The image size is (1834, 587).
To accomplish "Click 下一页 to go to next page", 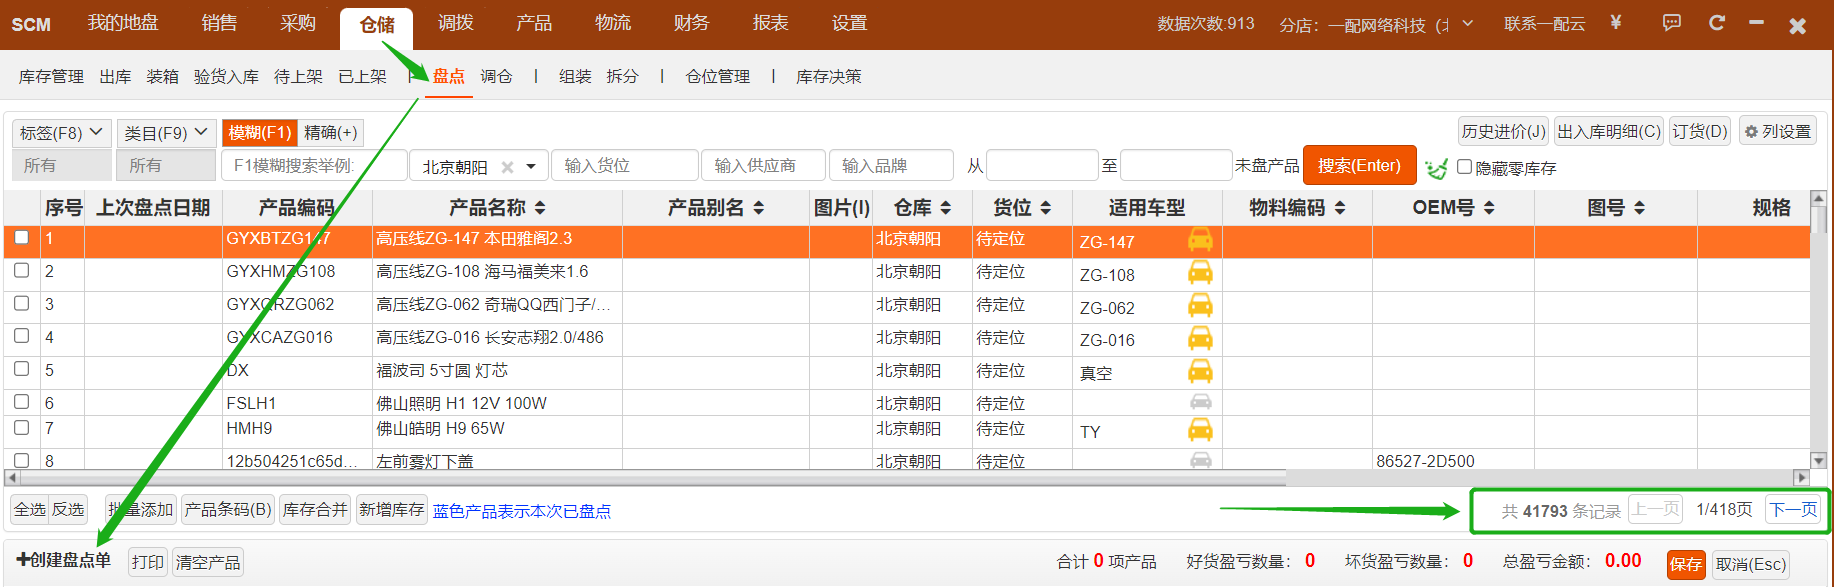I will [x=1793, y=509].
